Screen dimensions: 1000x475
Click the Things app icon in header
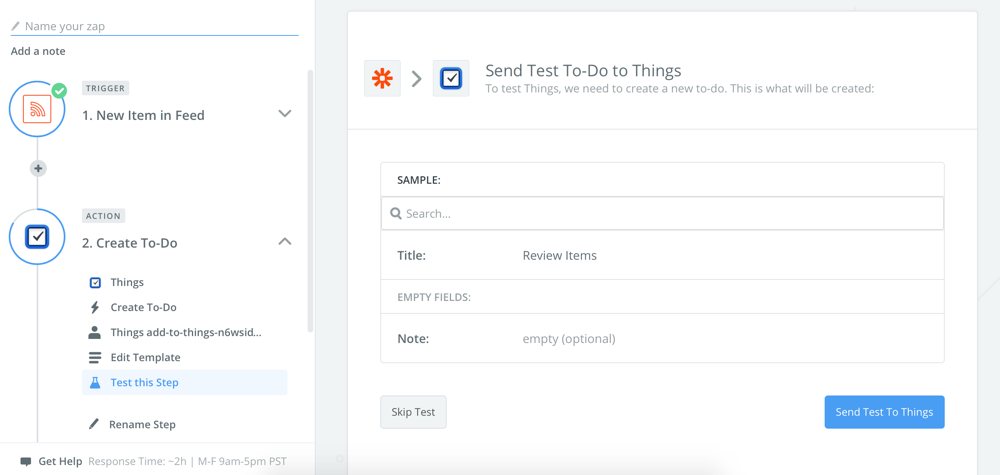pyautogui.click(x=451, y=78)
